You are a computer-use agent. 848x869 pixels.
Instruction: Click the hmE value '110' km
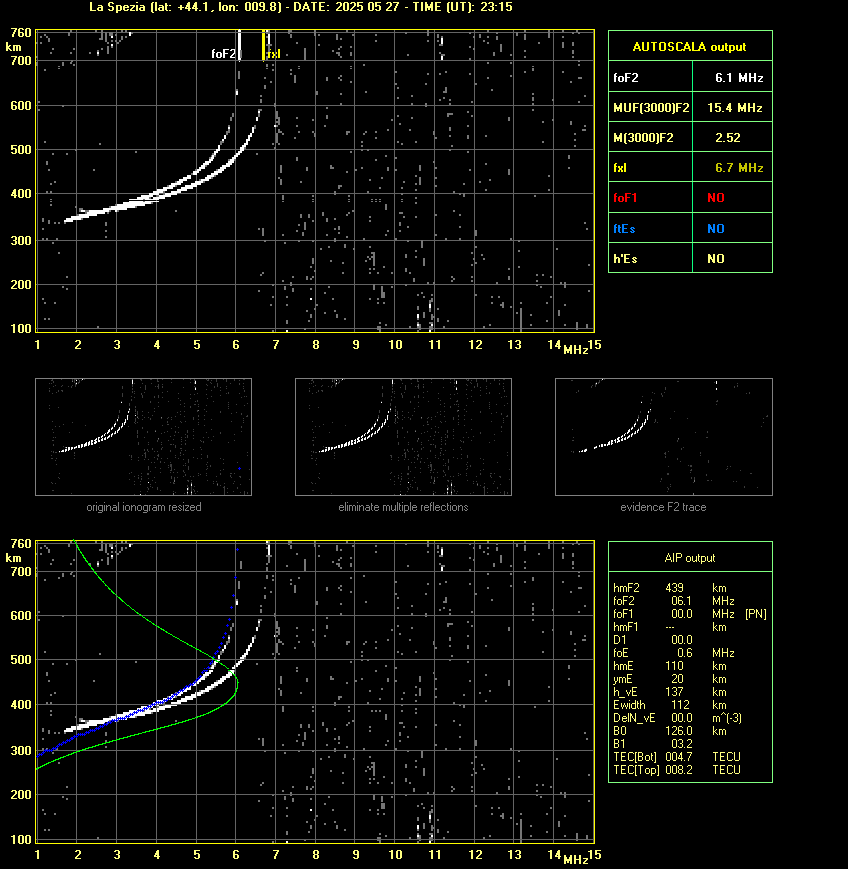click(675, 666)
